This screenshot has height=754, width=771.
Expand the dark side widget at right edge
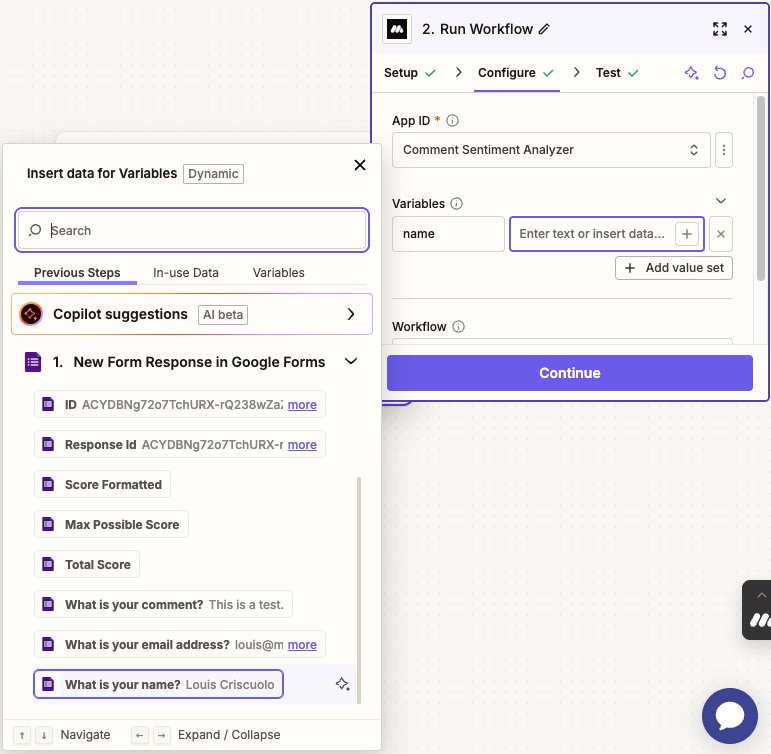click(758, 610)
